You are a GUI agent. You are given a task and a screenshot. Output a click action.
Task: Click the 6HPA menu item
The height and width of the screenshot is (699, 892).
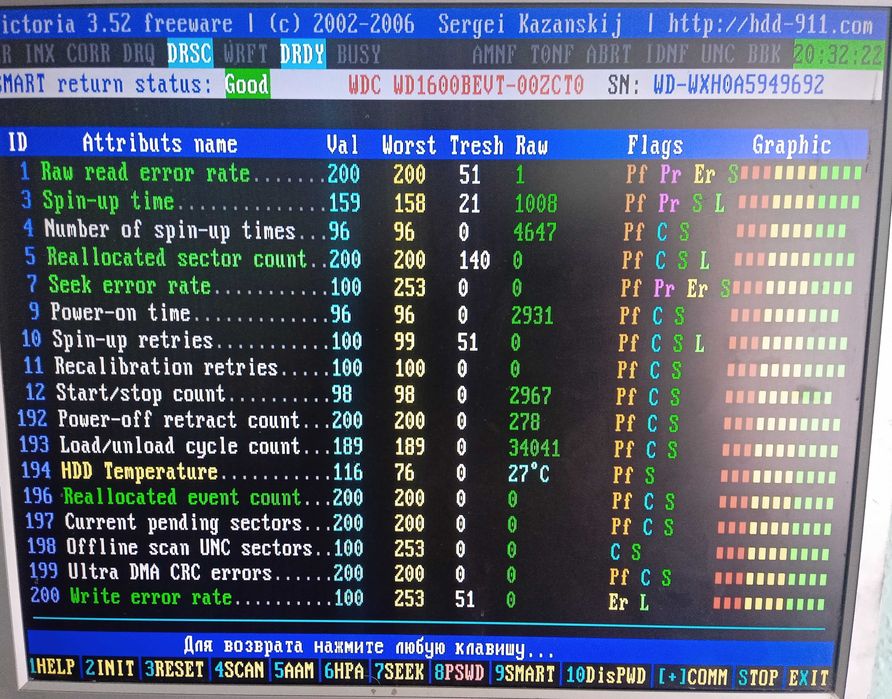coord(344,671)
